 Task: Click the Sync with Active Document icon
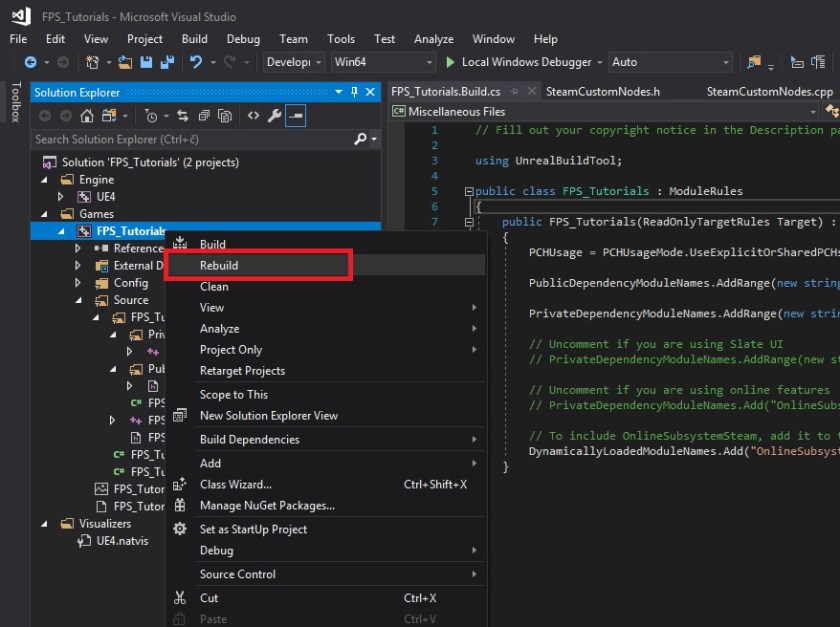(183, 113)
